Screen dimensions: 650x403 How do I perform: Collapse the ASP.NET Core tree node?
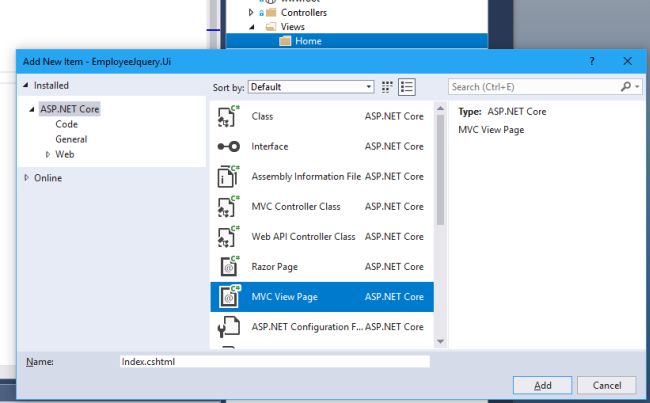click(32, 109)
